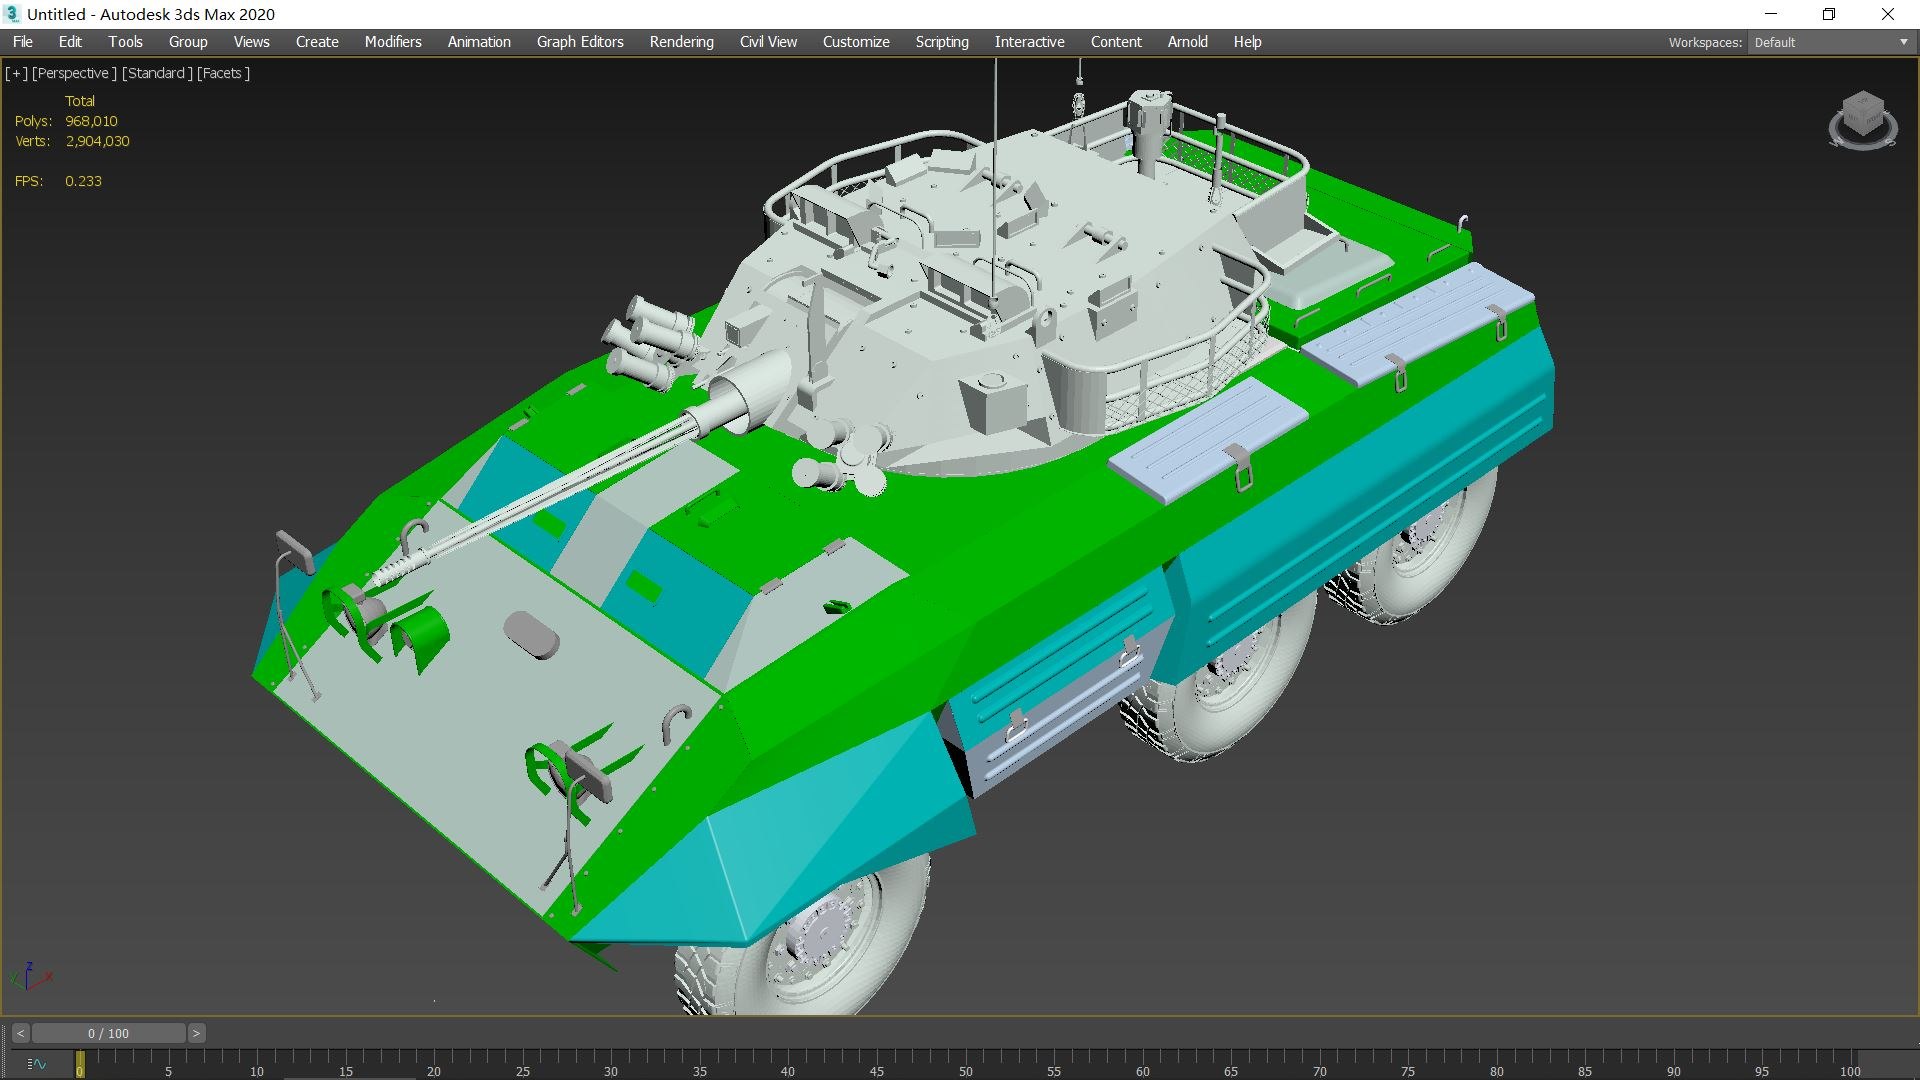Click the time slider previous frame arrow
This screenshot has height=1080, width=1920.
pyautogui.click(x=20, y=1033)
